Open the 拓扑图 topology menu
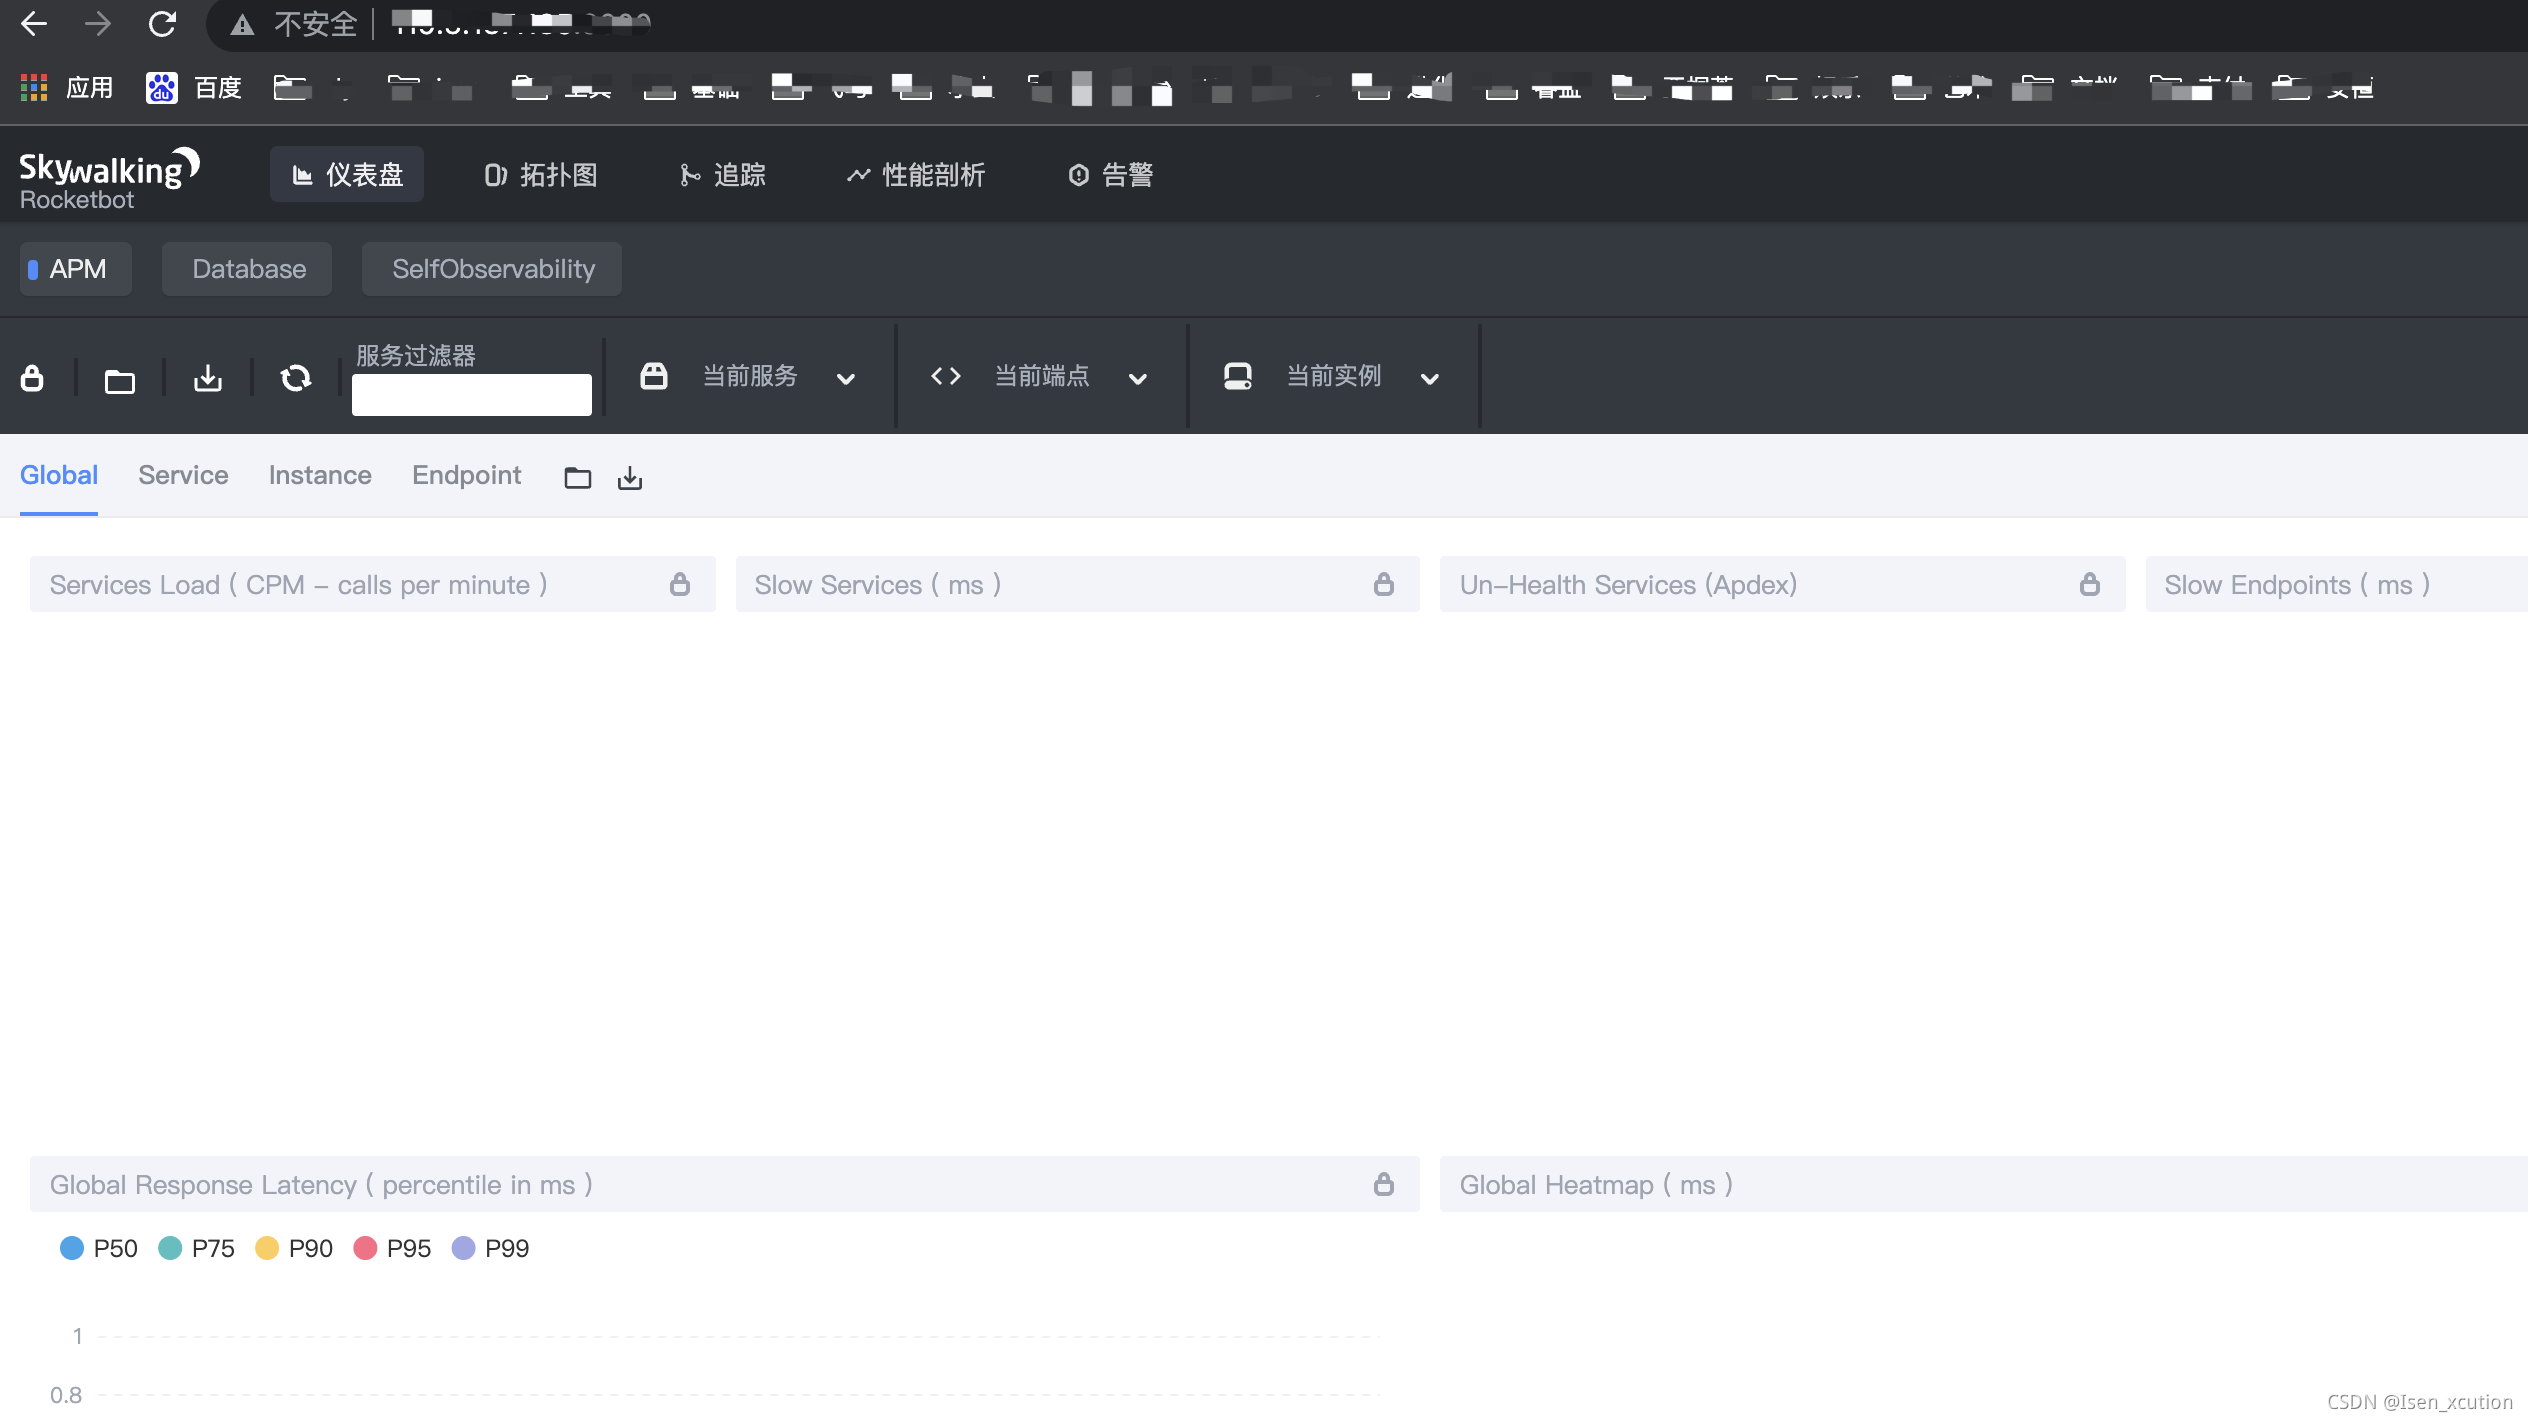 [541, 175]
